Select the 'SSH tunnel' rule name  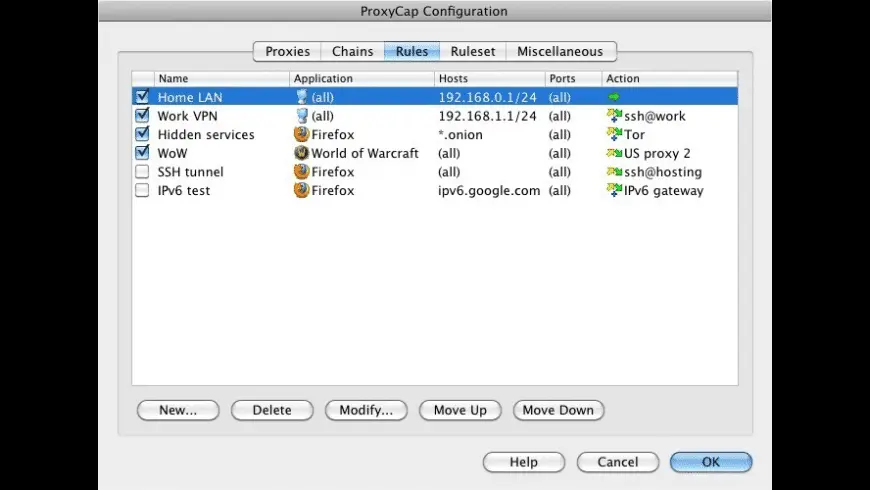(190, 171)
